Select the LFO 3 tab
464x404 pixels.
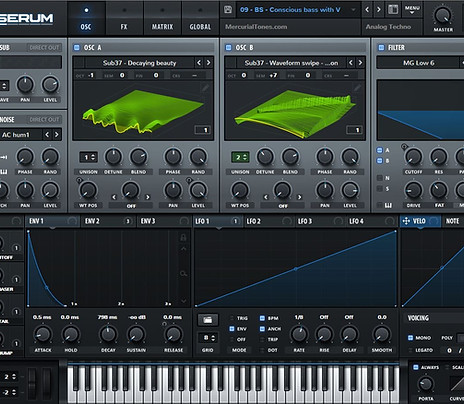coord(320,221)
